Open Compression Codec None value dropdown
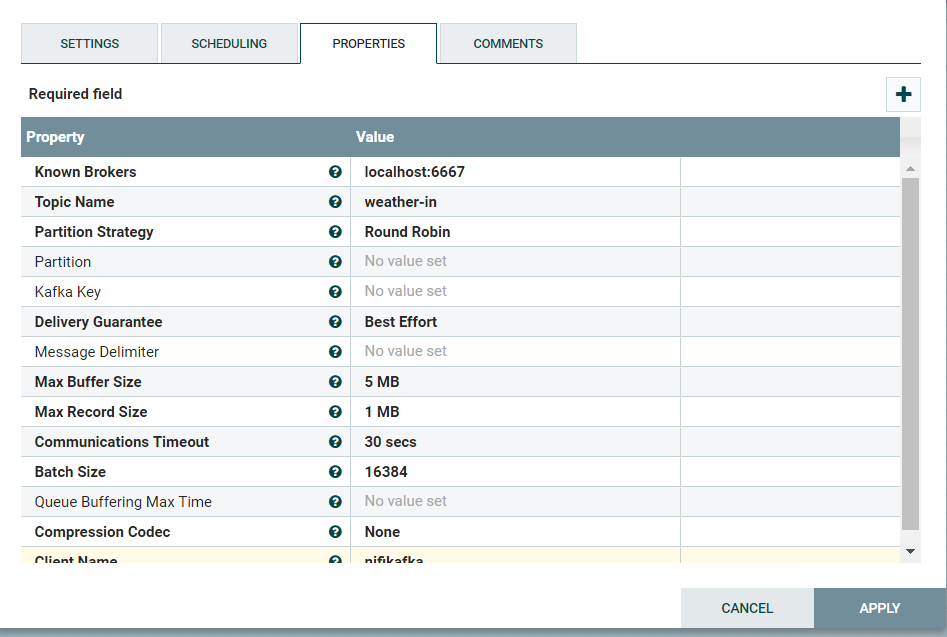The height and width of the screenshot is (637, 947). coord(514,532)
